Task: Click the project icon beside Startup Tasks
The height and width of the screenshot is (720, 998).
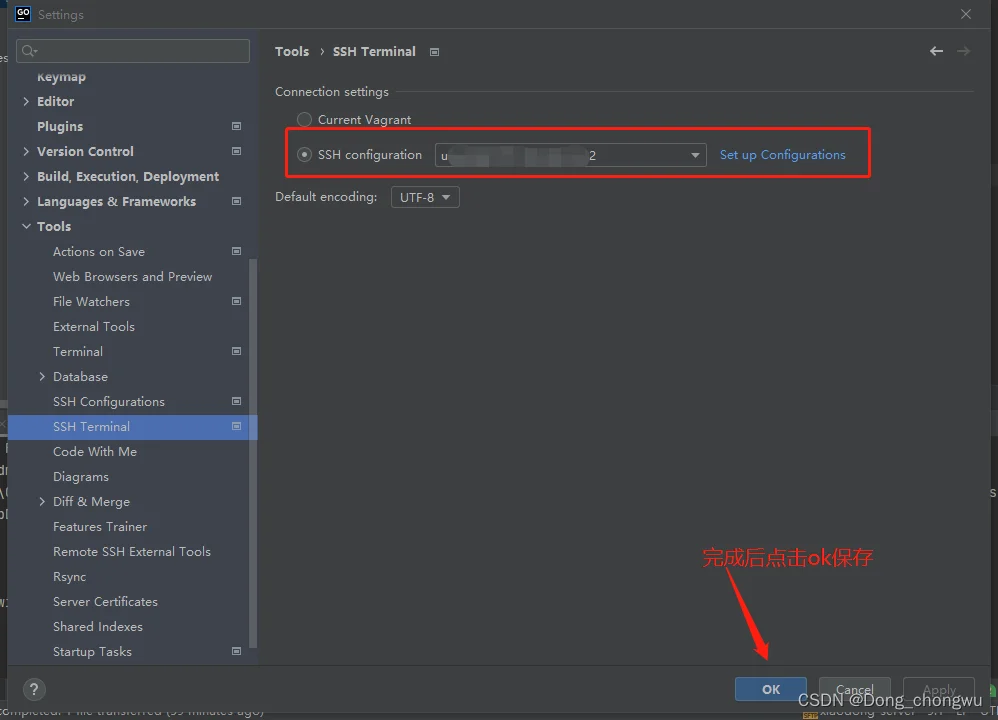Action: coord(236,651)
